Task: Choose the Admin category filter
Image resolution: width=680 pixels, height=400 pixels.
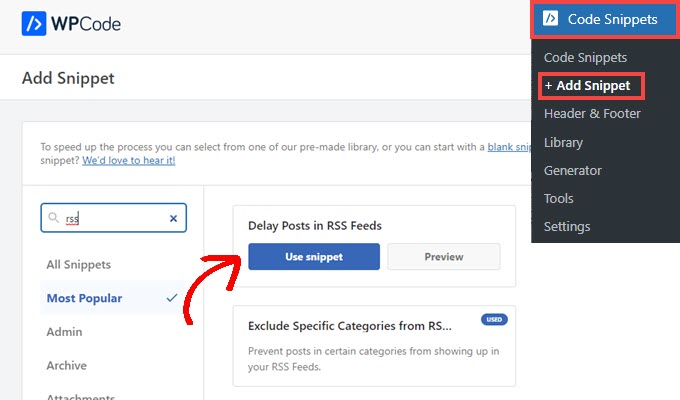Action: click(64, 332)
